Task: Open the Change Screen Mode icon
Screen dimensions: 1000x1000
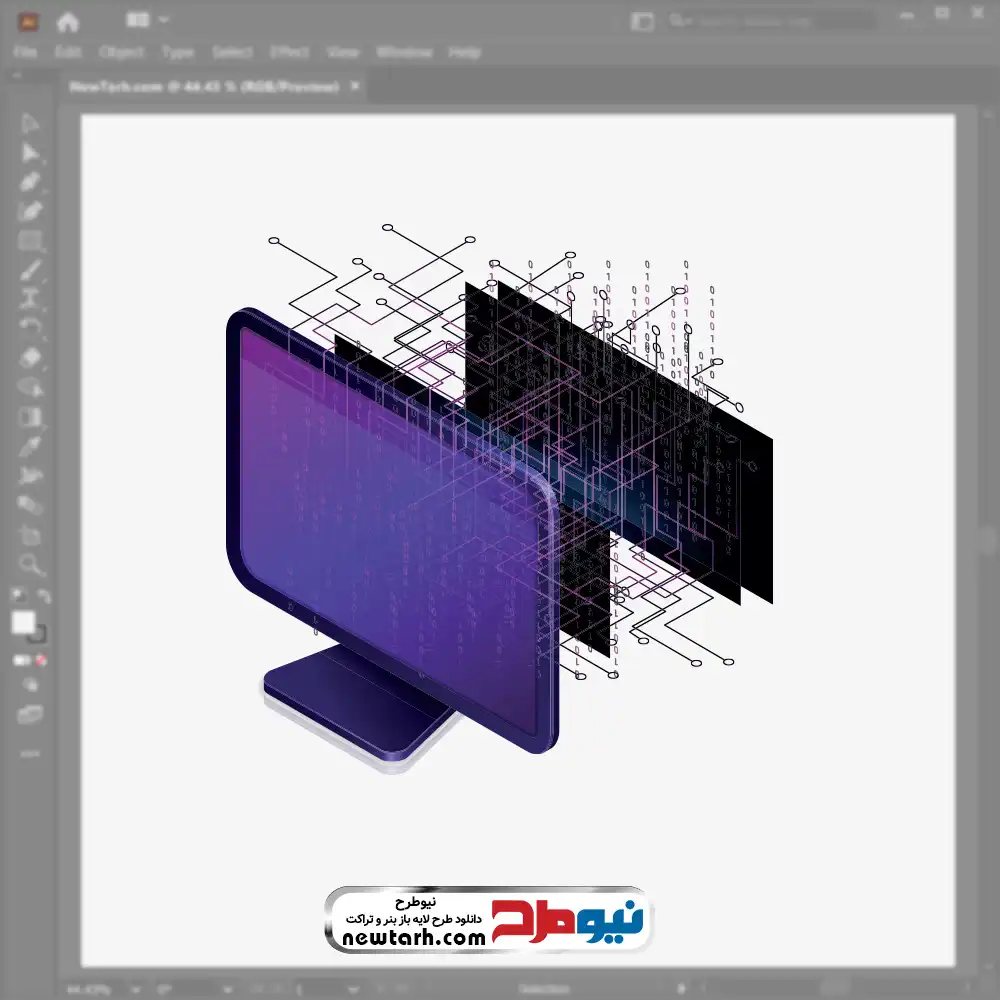Action: [x=29, y=714]
